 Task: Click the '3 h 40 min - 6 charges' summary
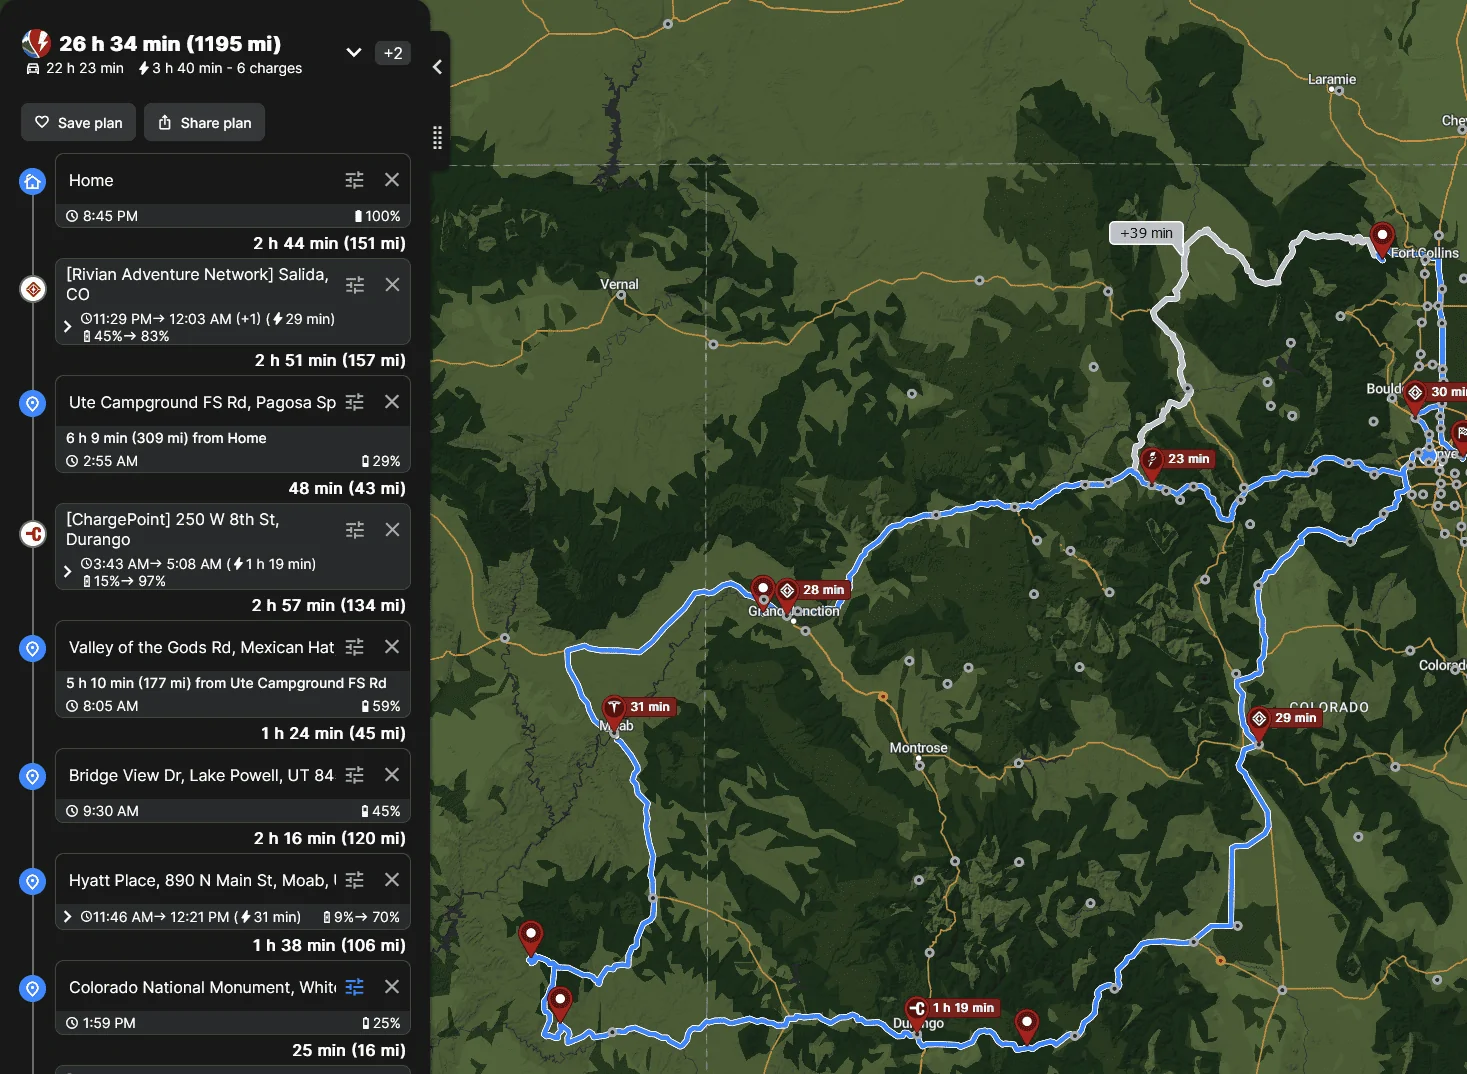pyautogui.click(x=220, y=68)
